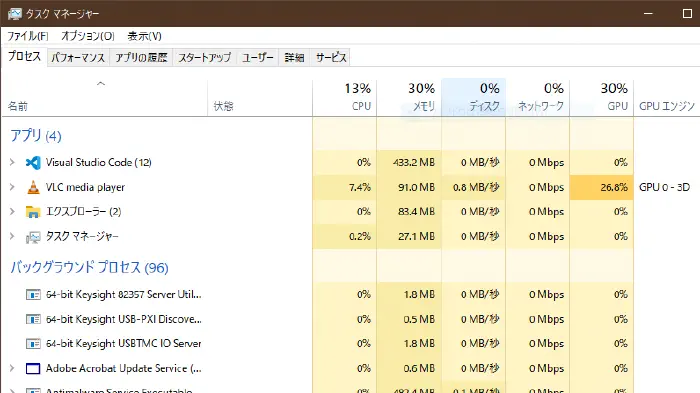700x393 pixels.
Task: Open the 表示(V) menu
Action: tap(144, 36)
